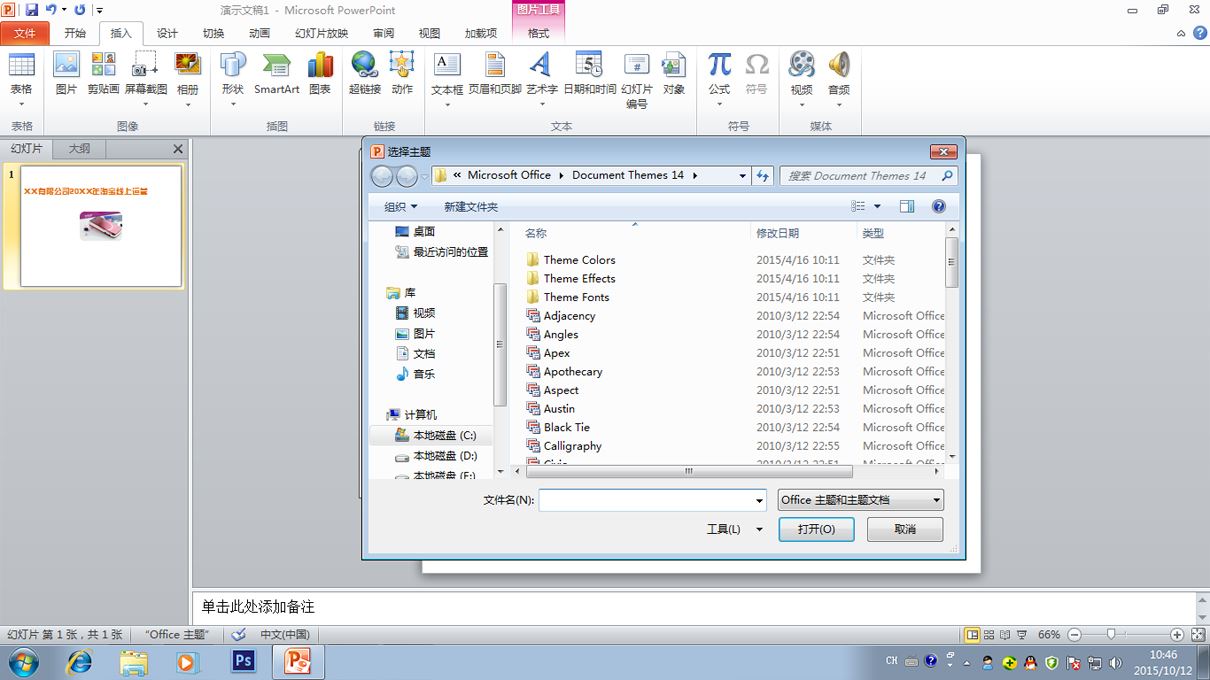Viewport: 1210px width, 680px height.
Task: Click the Cancel (取消) button
Action: (905, 529)
